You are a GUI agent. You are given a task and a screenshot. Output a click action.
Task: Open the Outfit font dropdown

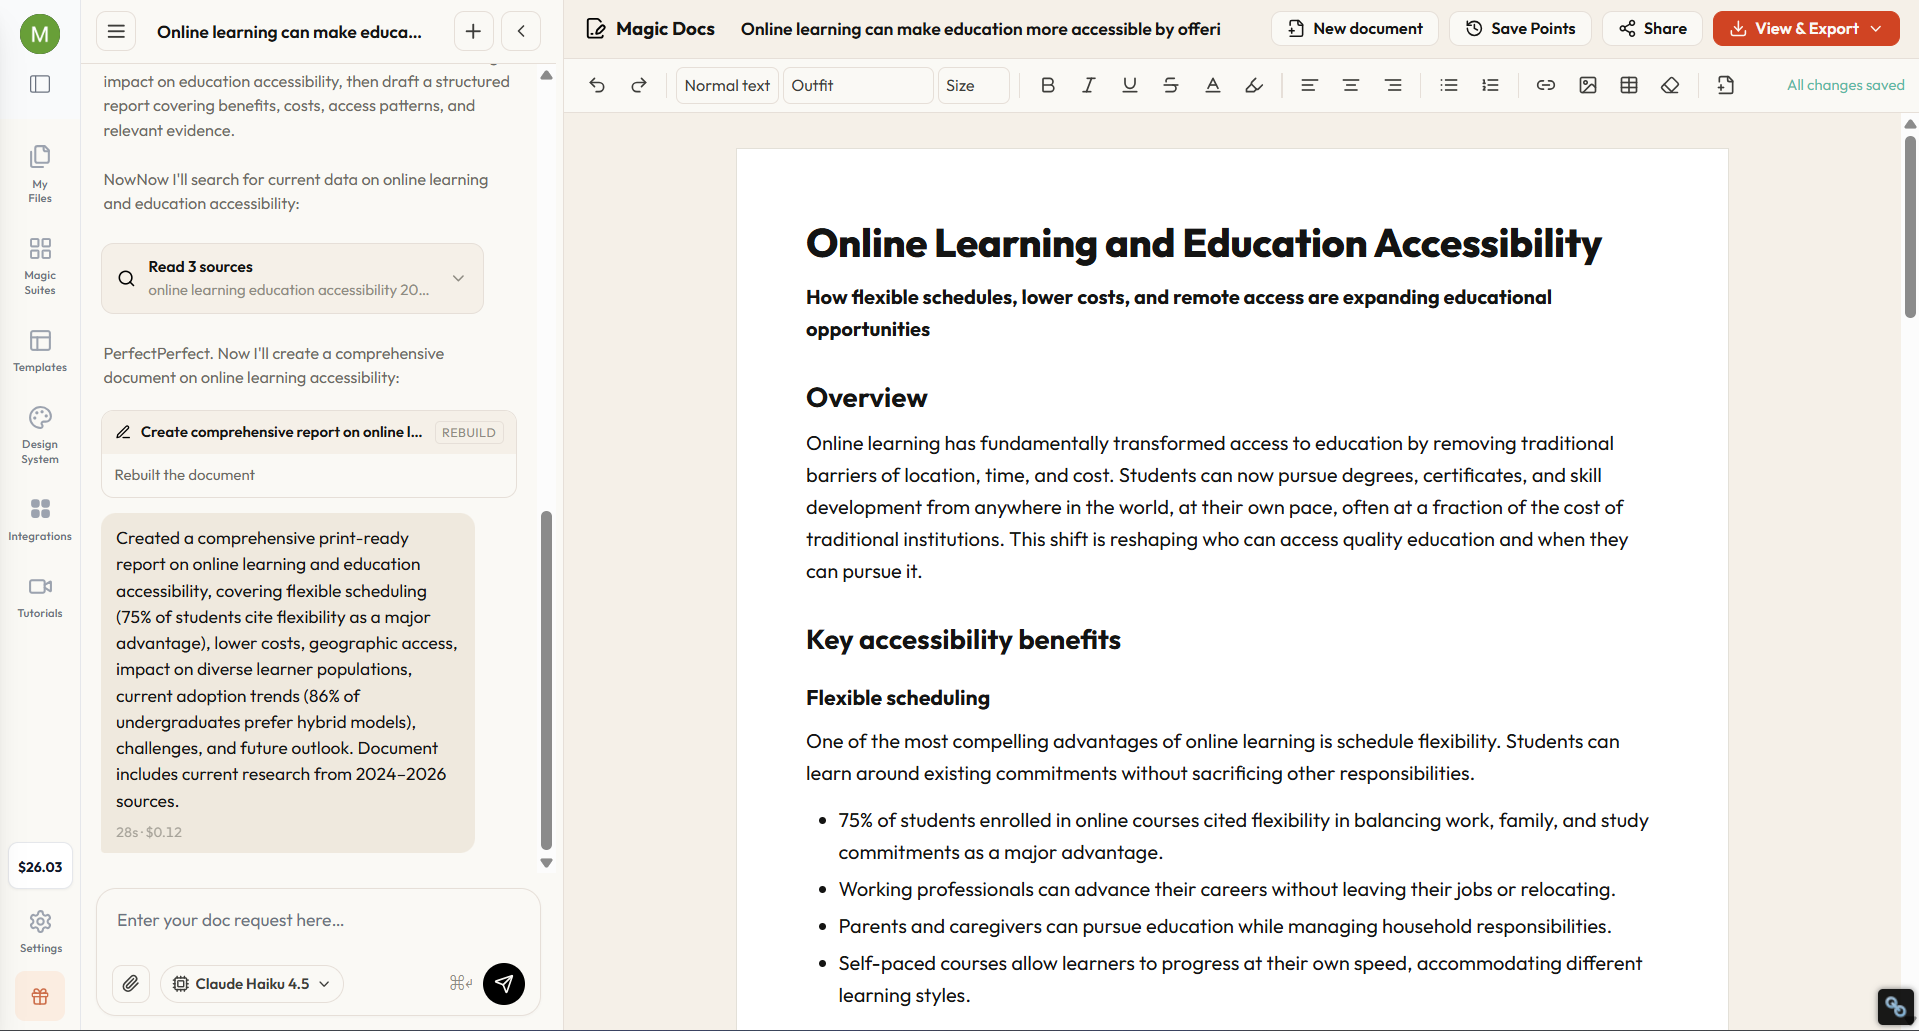click(858, 85)
